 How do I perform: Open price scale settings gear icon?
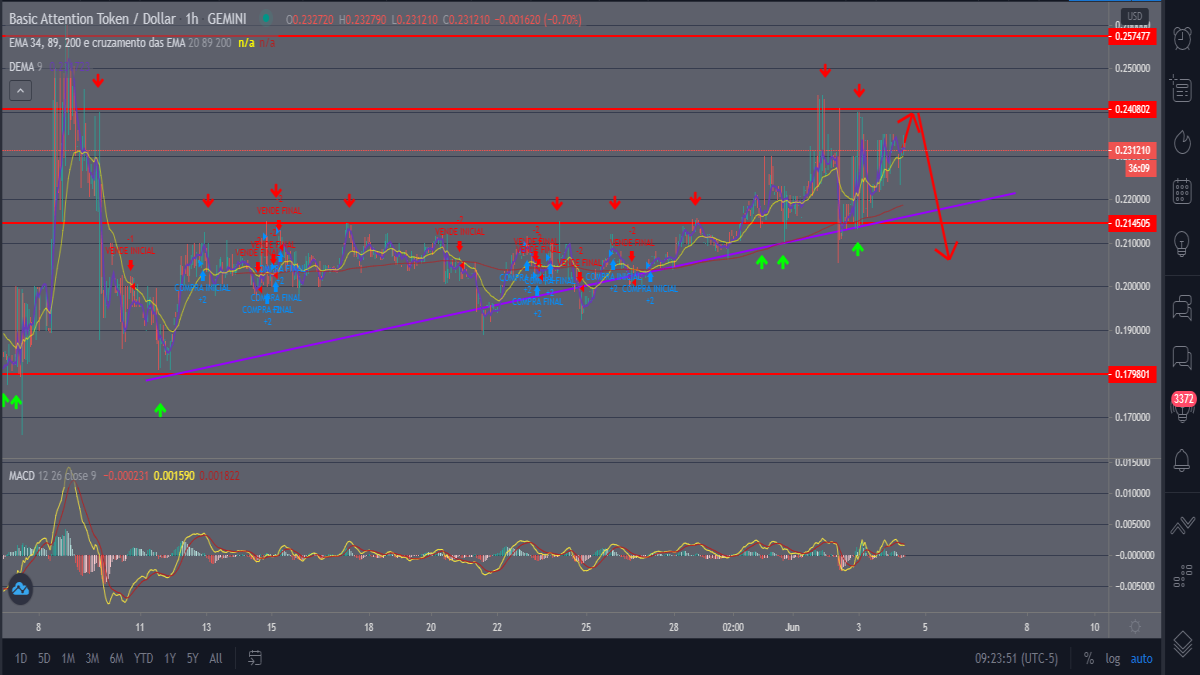(1135, 627)
